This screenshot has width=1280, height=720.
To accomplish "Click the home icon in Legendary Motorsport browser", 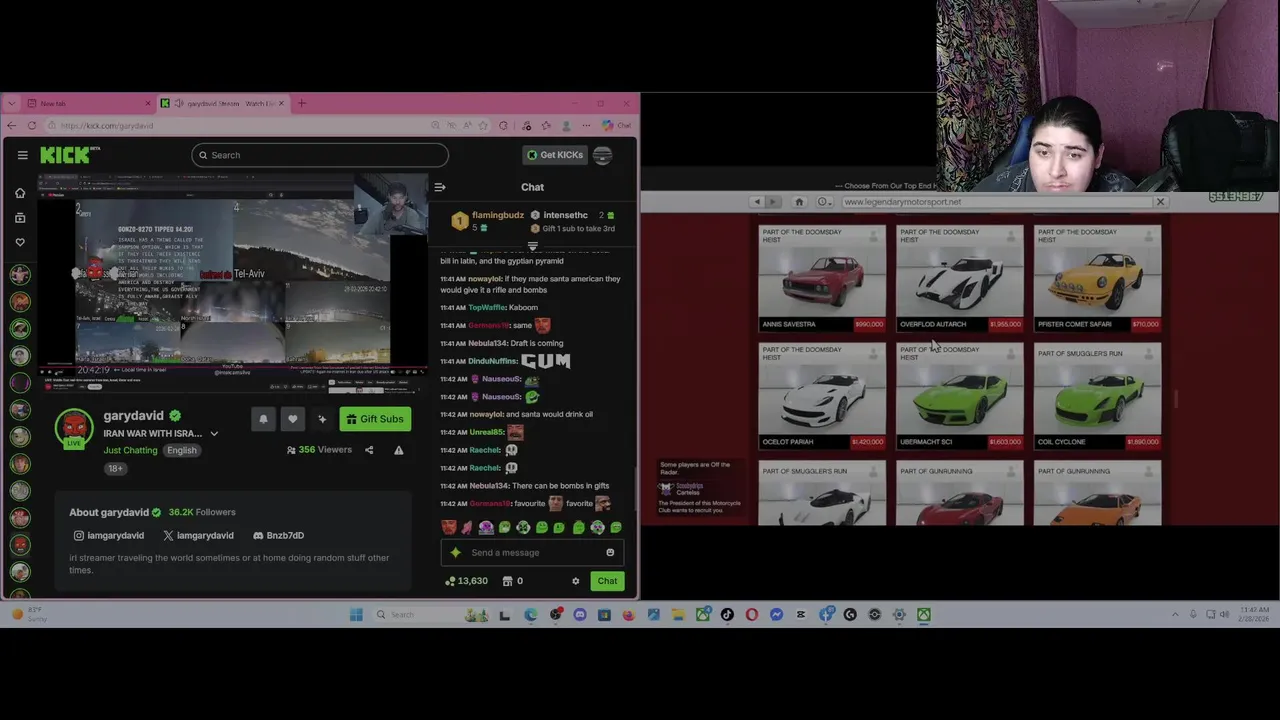I will 799,202.
